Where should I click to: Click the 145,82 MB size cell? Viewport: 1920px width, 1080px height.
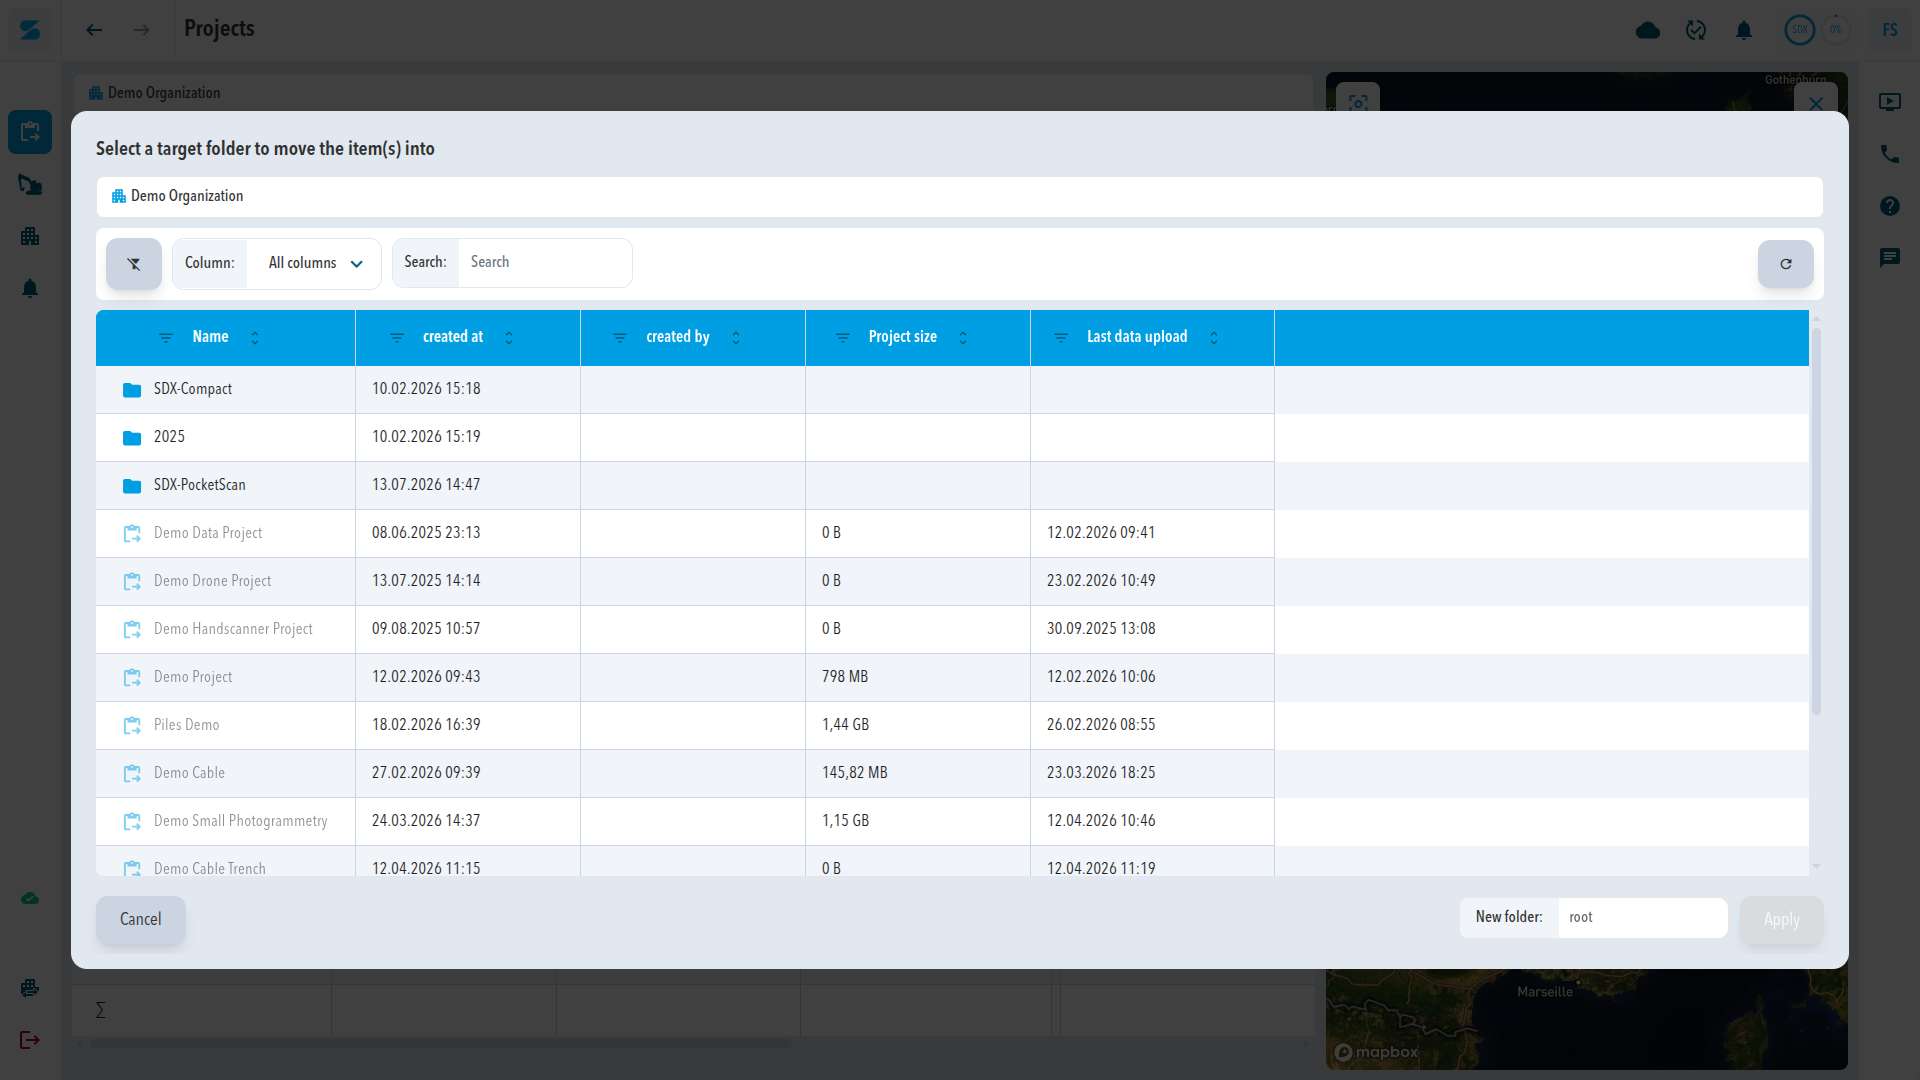917,773
